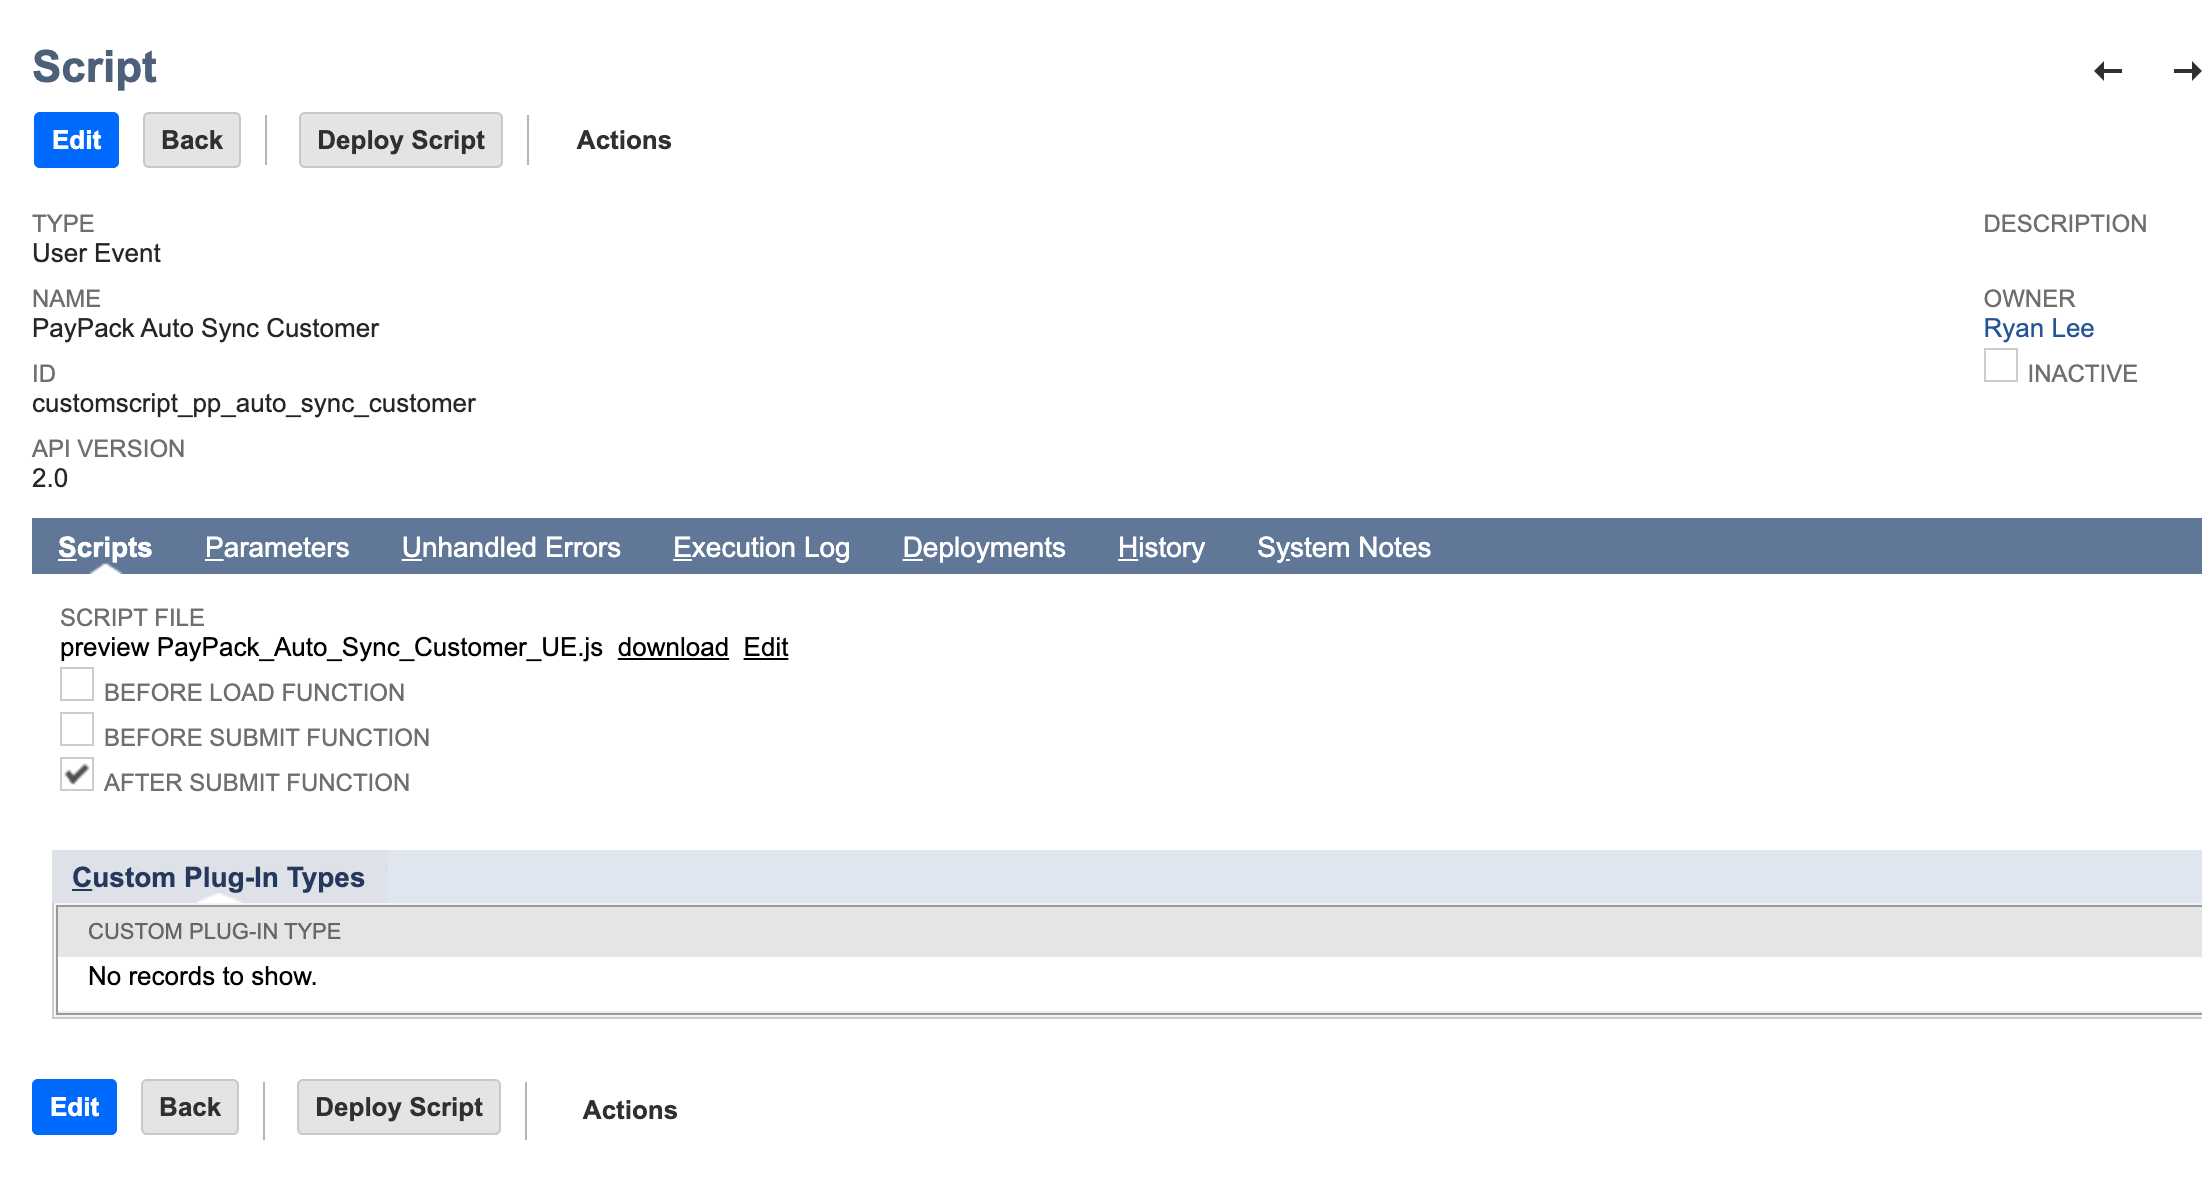This screenshot has width=2202, height=1182.
Task: Click the name PayPack Auto Sync Customer
Action: pyautogui.click(x=205, y=328)
